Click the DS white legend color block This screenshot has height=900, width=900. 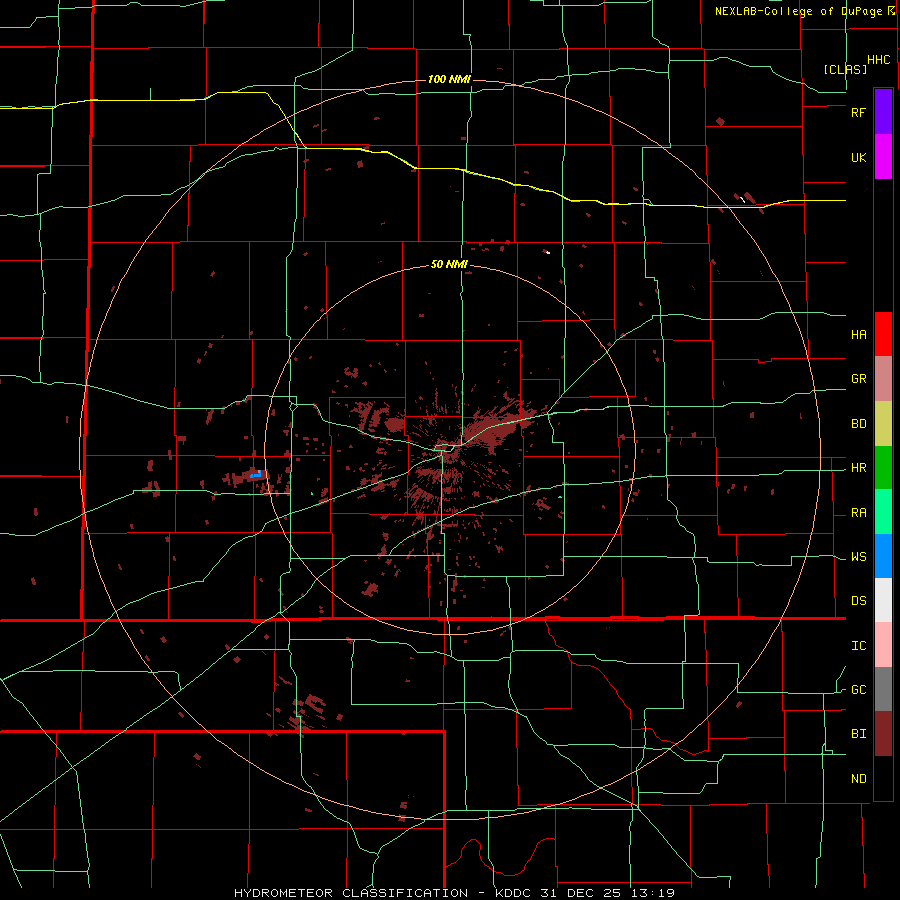pyautogui.click(x=883, y=600)
